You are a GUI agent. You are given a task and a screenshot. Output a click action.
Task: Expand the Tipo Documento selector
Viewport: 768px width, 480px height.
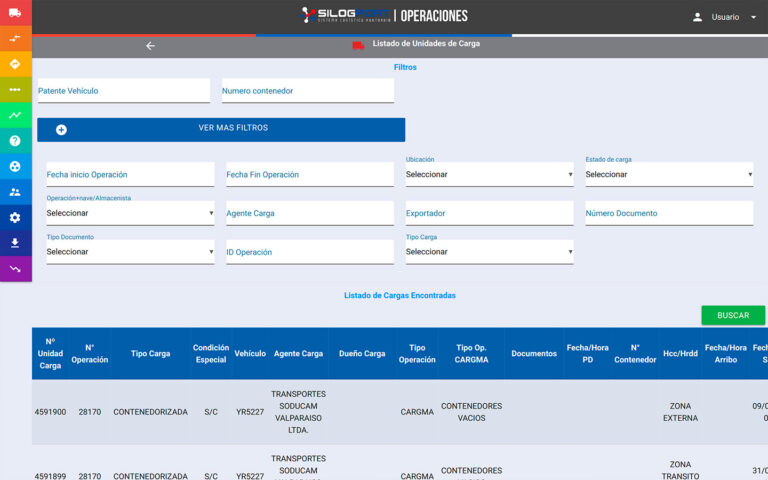click(130, 252)
